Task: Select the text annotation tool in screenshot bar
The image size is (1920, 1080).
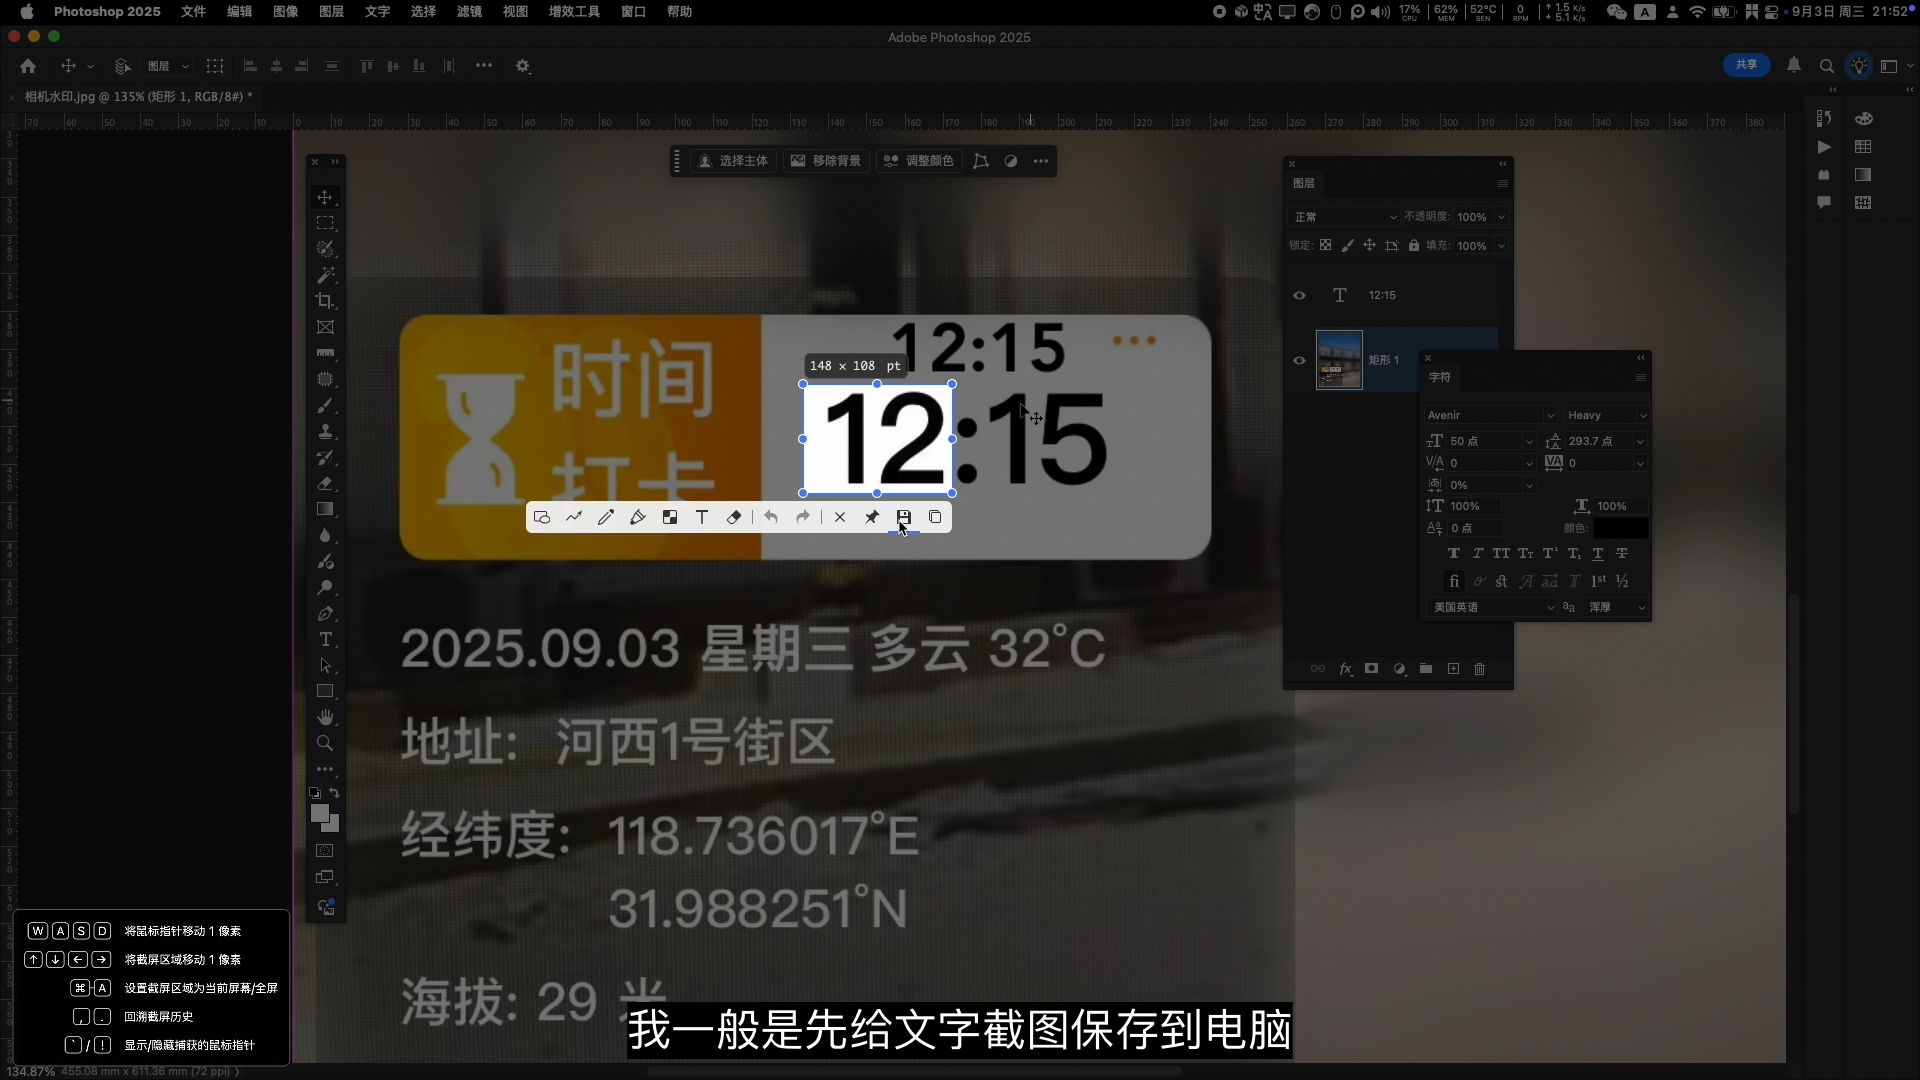Action: pyautogui.click(x=702, y=517)
